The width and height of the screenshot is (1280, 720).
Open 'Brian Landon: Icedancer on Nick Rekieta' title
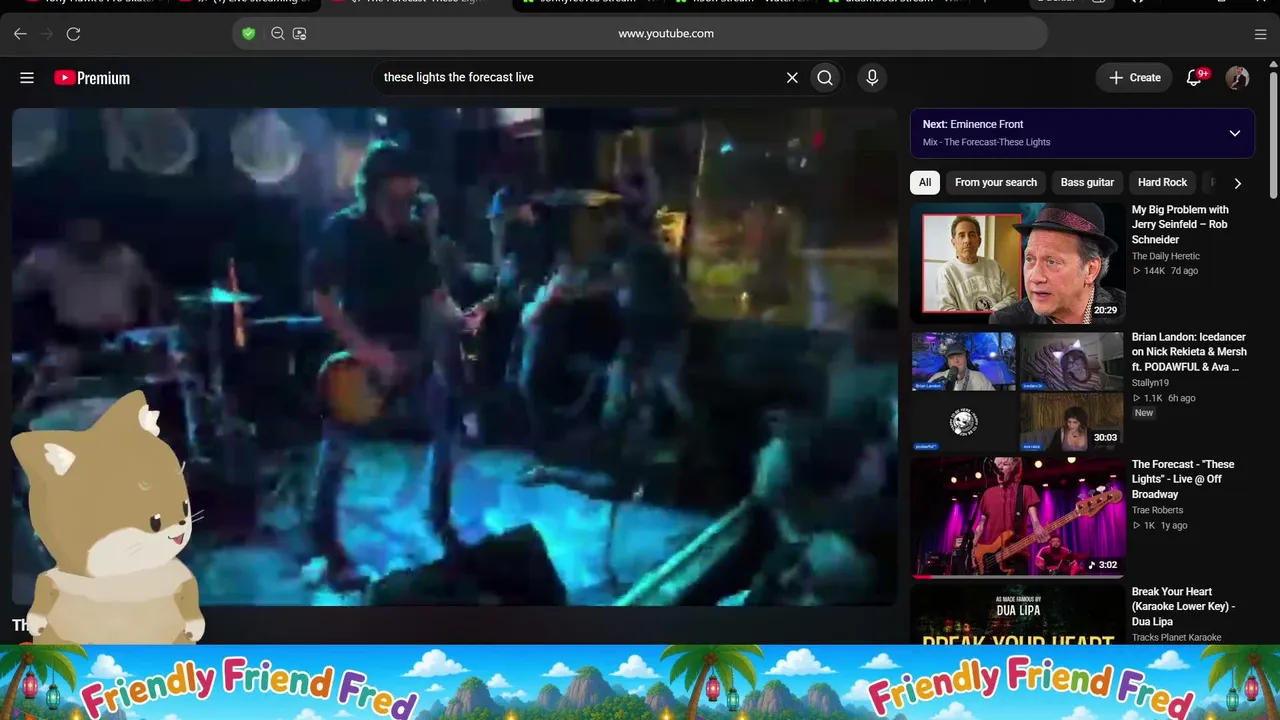(x=1189, y=352)
